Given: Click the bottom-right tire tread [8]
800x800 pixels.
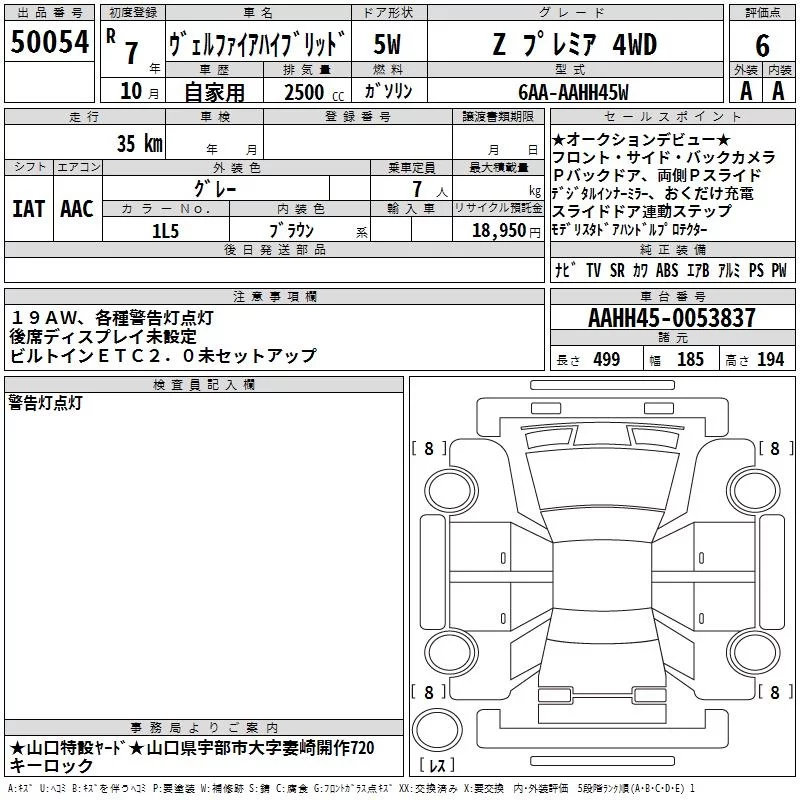Looking at the screenshot, I should (776, 692).
